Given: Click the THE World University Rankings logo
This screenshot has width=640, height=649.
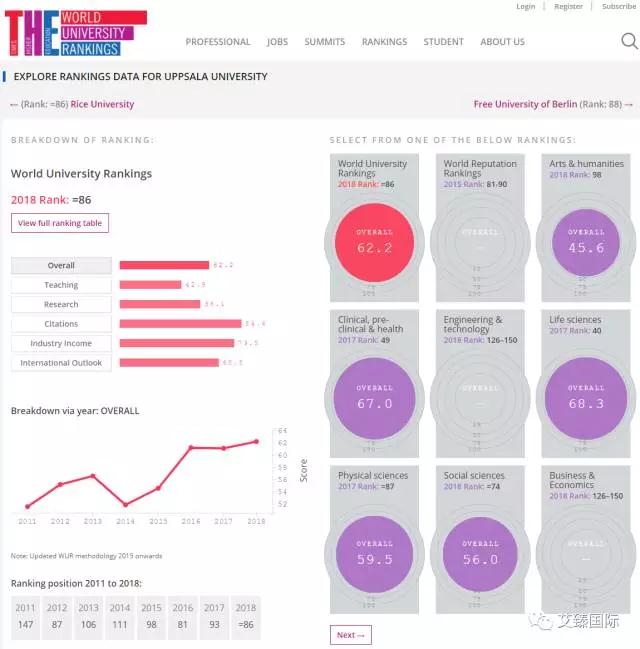Looking at the screenshot, I should click(76, 32).
